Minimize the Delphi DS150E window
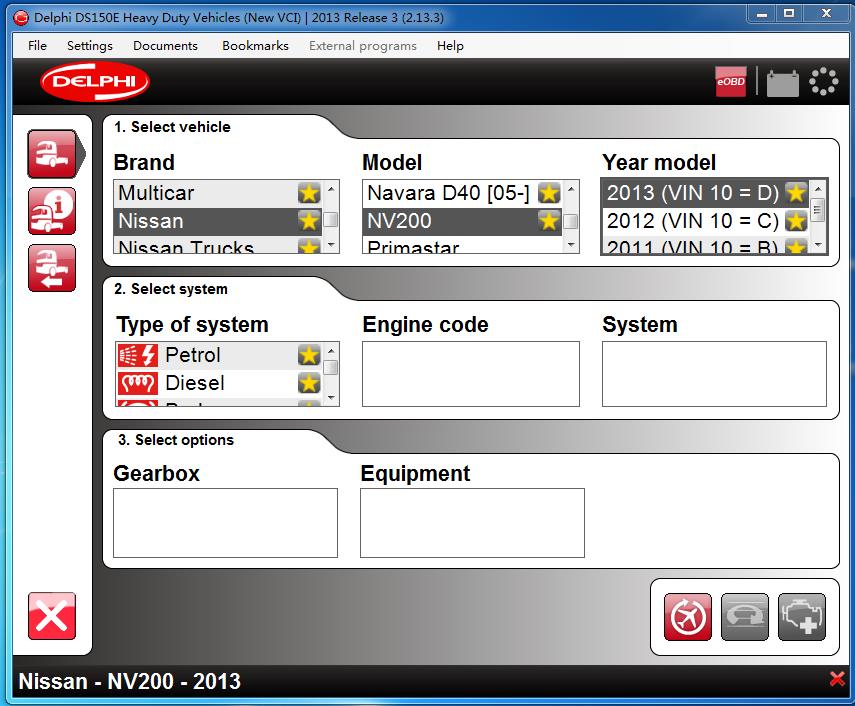This screenshot has height=706, width=855. pyautogui.click(x=762, y=14)
